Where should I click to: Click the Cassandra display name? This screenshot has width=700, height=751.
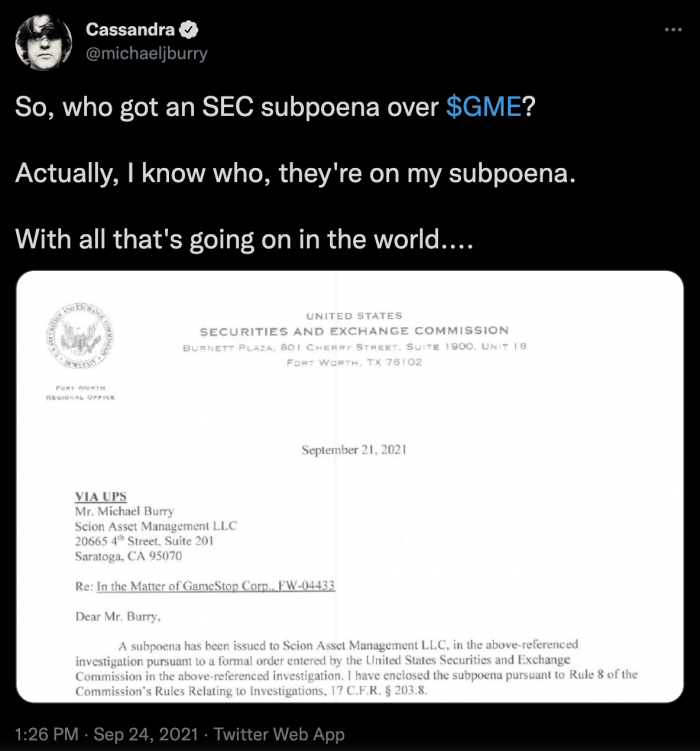pyautogui.click(x=128, y=30)
